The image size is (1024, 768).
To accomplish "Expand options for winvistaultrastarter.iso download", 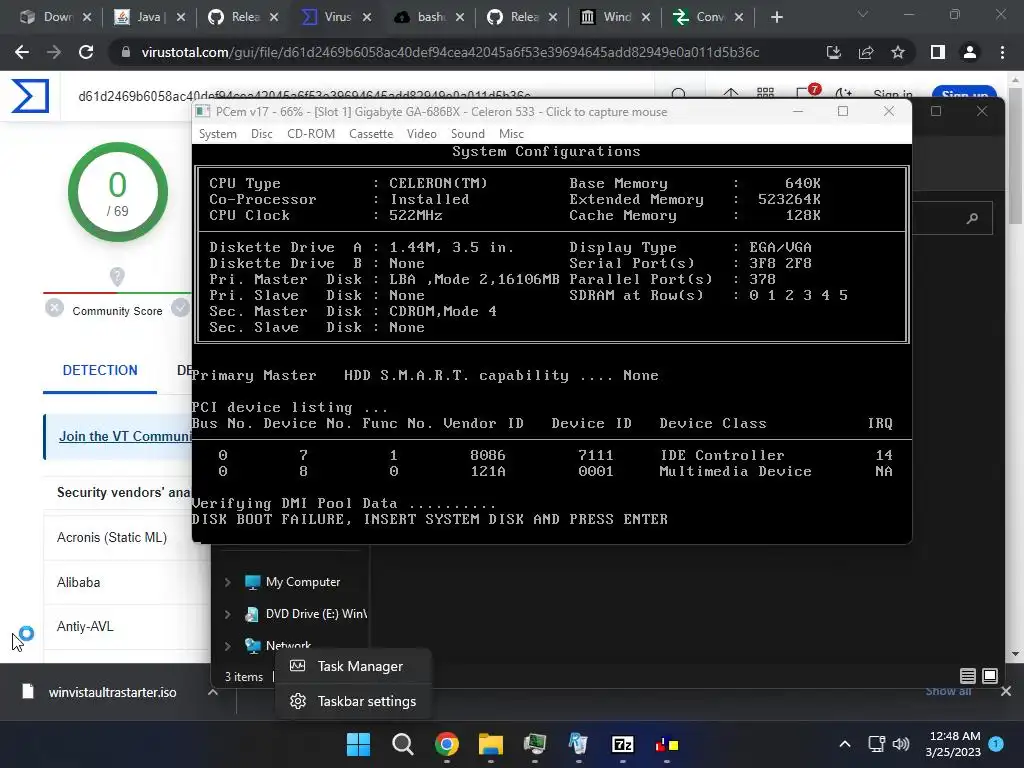I will point(213,692).
